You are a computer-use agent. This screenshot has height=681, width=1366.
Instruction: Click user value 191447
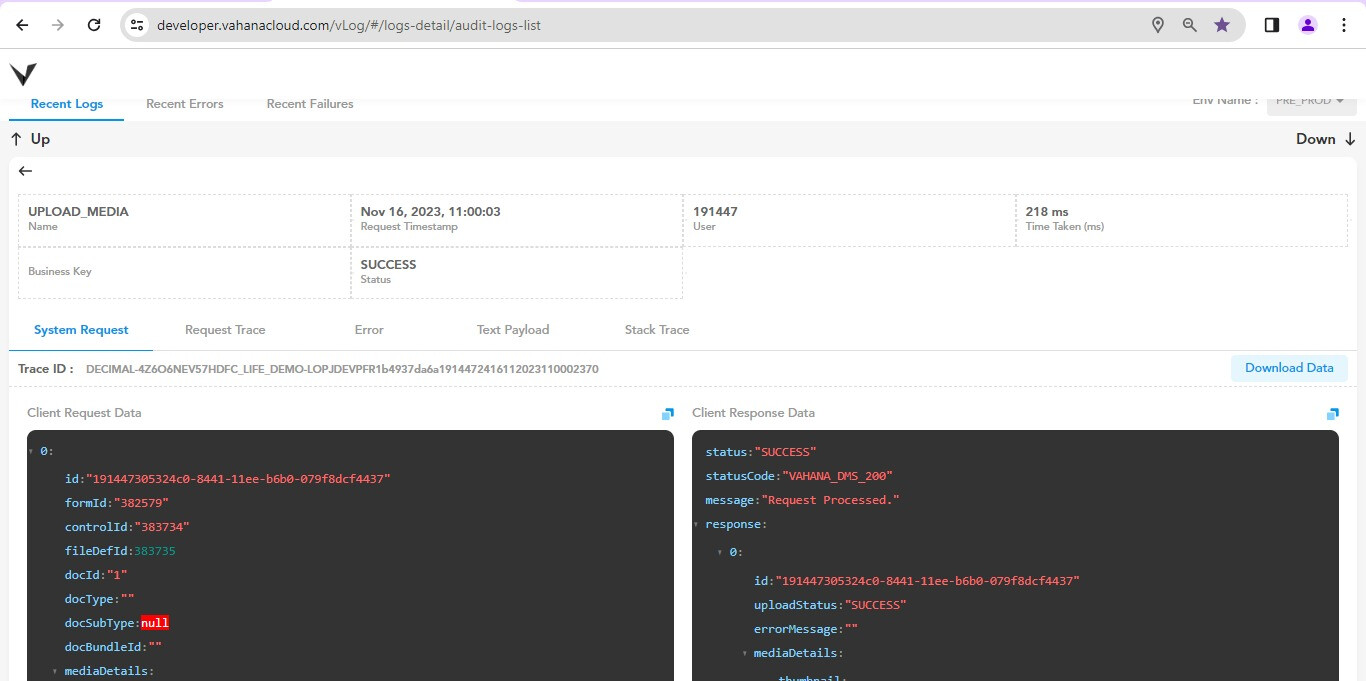pos(715,212)
